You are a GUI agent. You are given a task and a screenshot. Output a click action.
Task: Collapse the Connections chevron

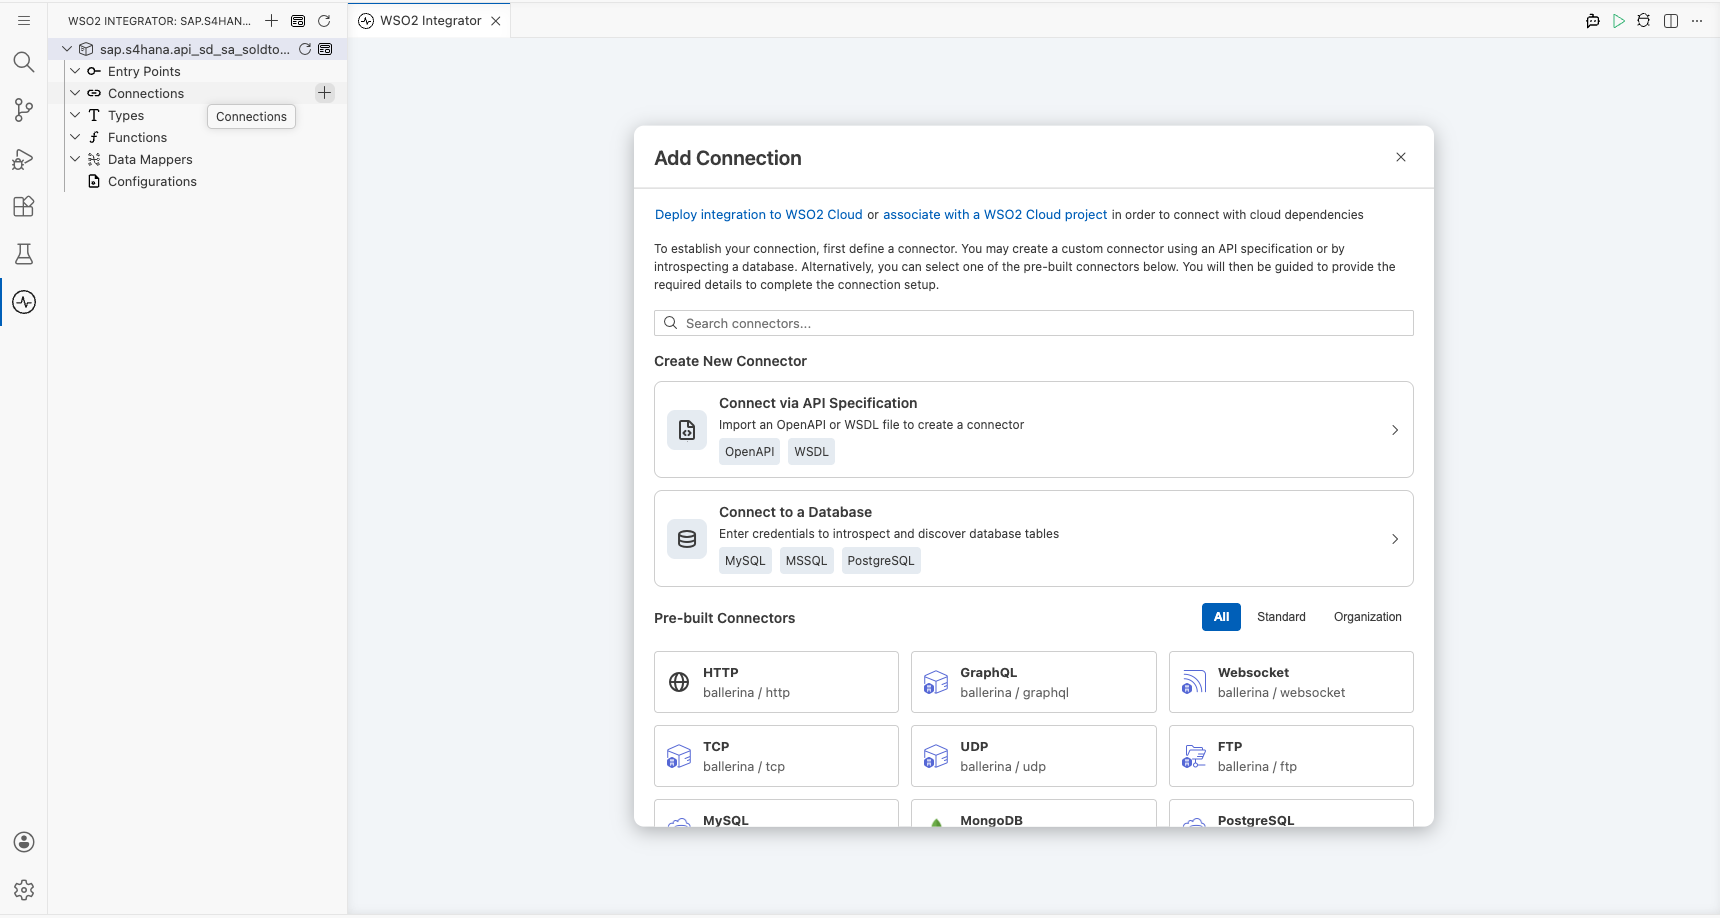point(75,93)
